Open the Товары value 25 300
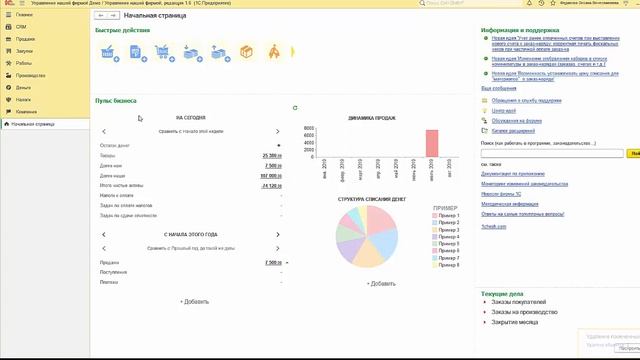The height and width of the screenshot is (360, 640). point(272,156)
